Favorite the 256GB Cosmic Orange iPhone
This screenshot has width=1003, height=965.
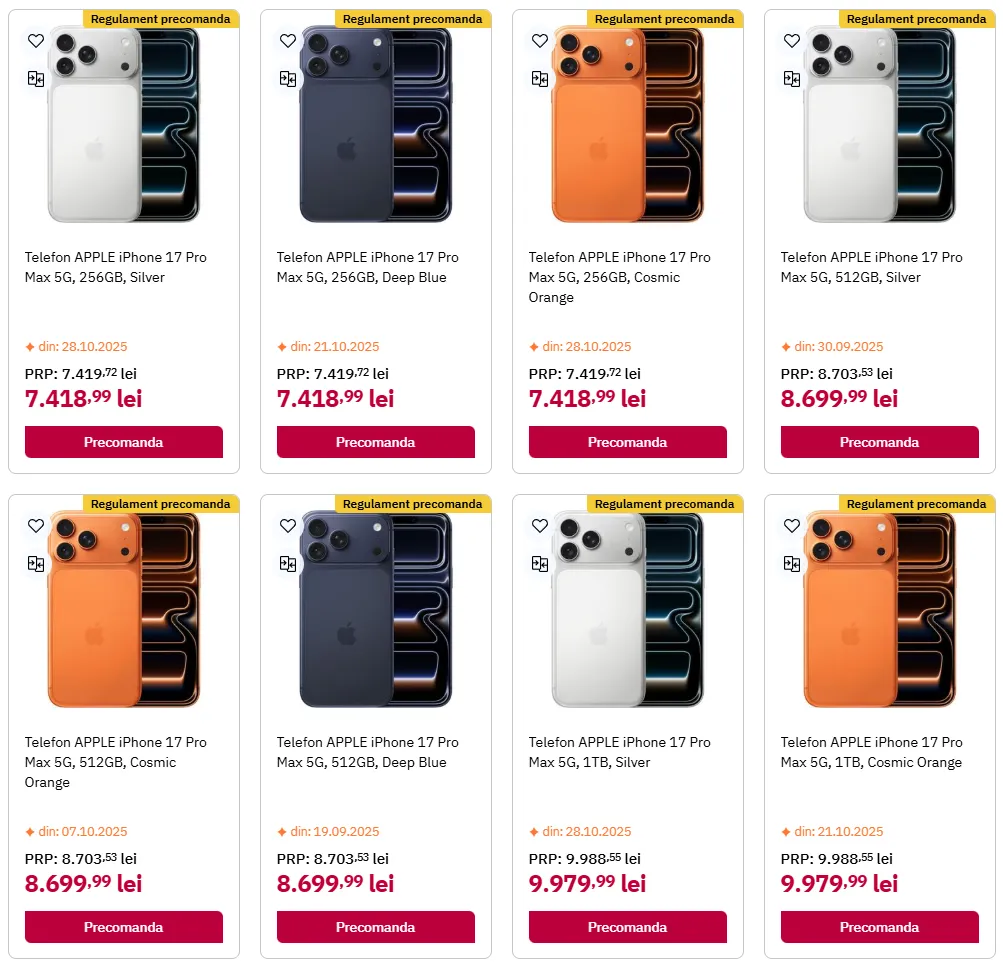(540, 41)
